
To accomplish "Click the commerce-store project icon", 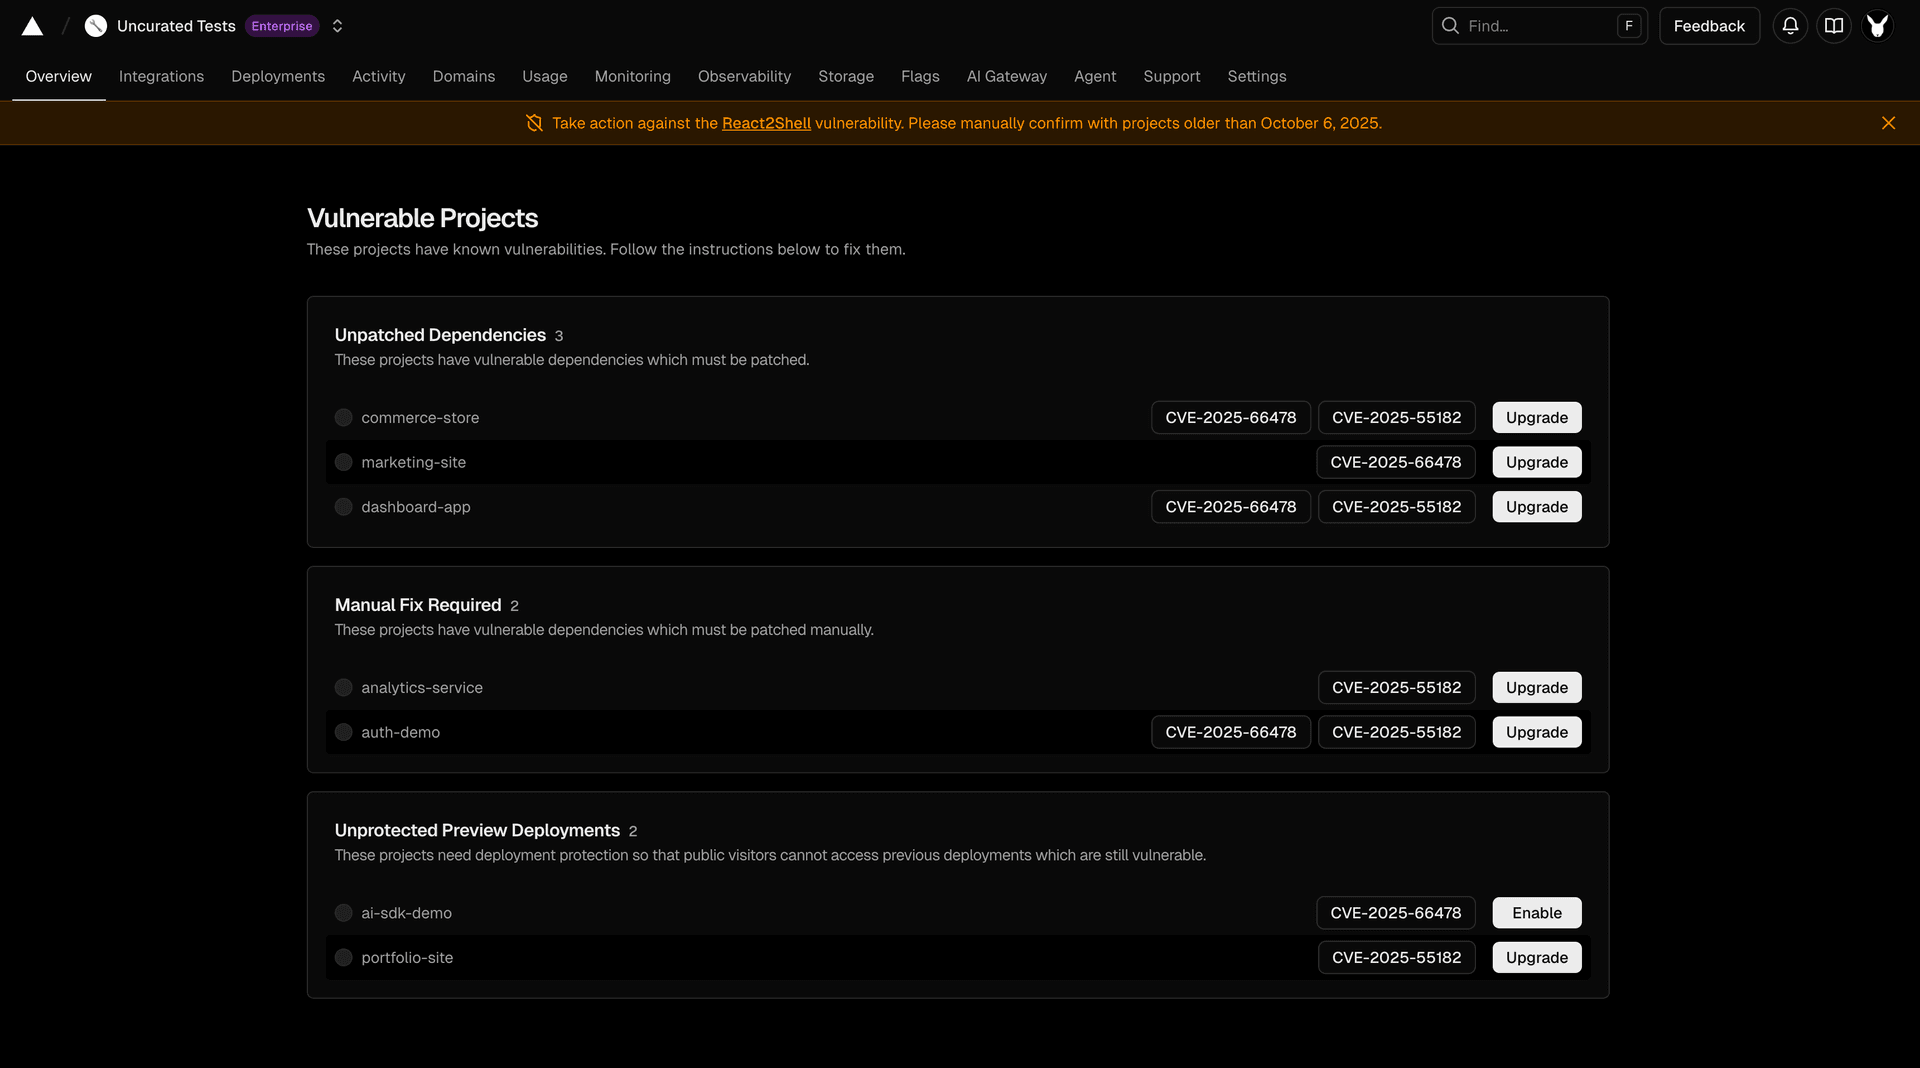I will click(x=343, y=418).
